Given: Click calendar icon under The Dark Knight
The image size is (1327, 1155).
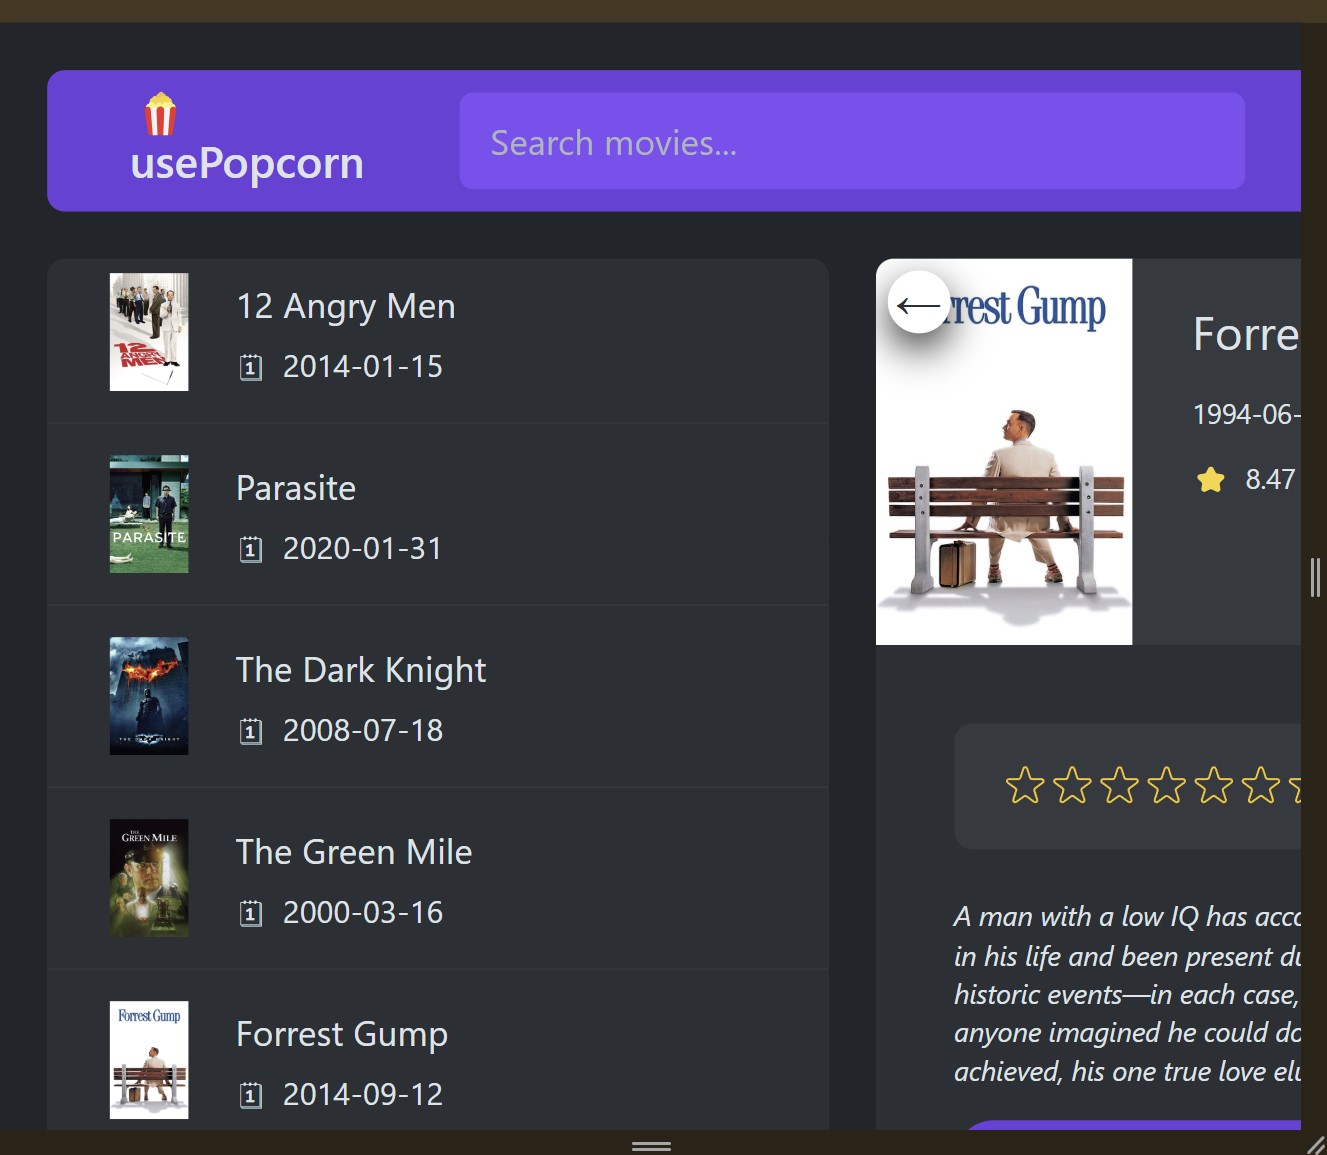Looking at the screenshot, I should click(x=251, y=732).
